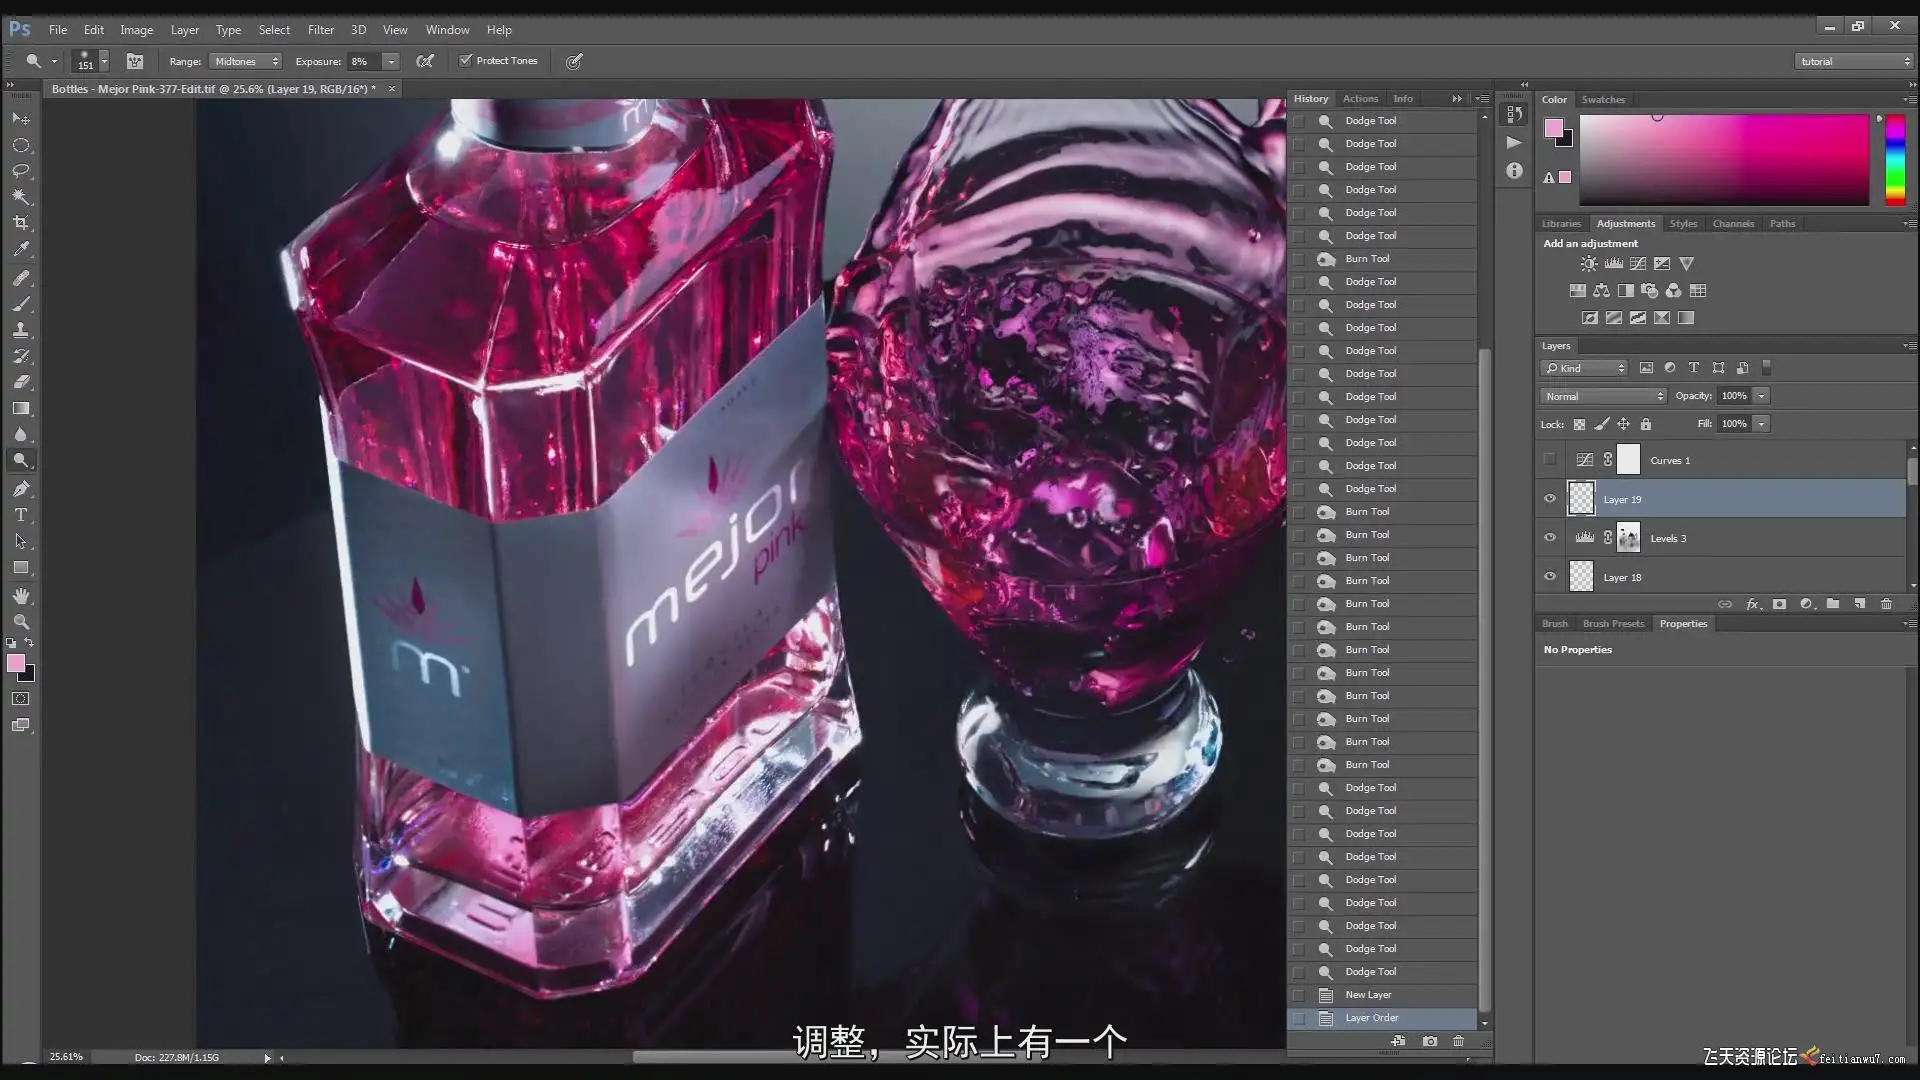The image size is (1920, 1080).
Task: Select the Horizontal Type tool
Action: click(21, 515)
